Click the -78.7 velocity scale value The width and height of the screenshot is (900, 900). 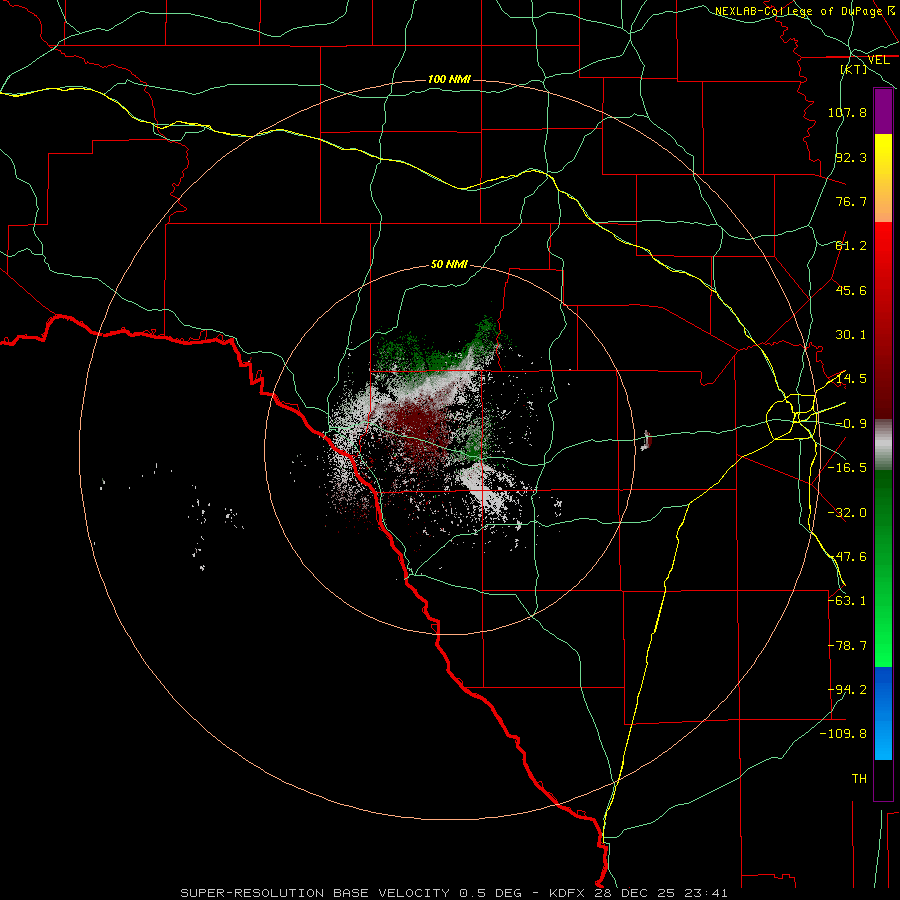847,646
